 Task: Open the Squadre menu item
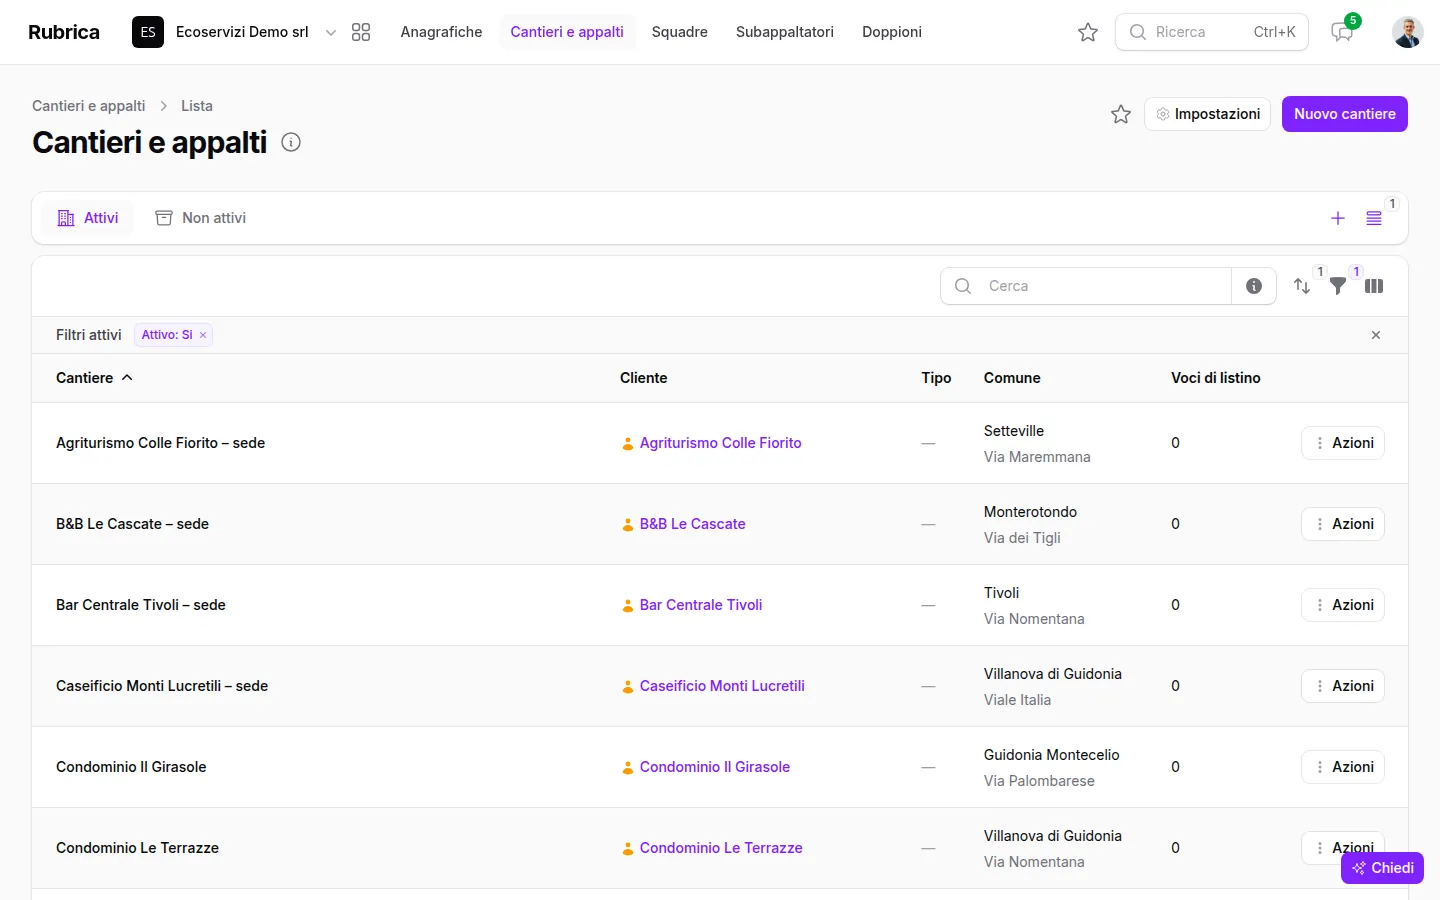[x=680, y=32]
